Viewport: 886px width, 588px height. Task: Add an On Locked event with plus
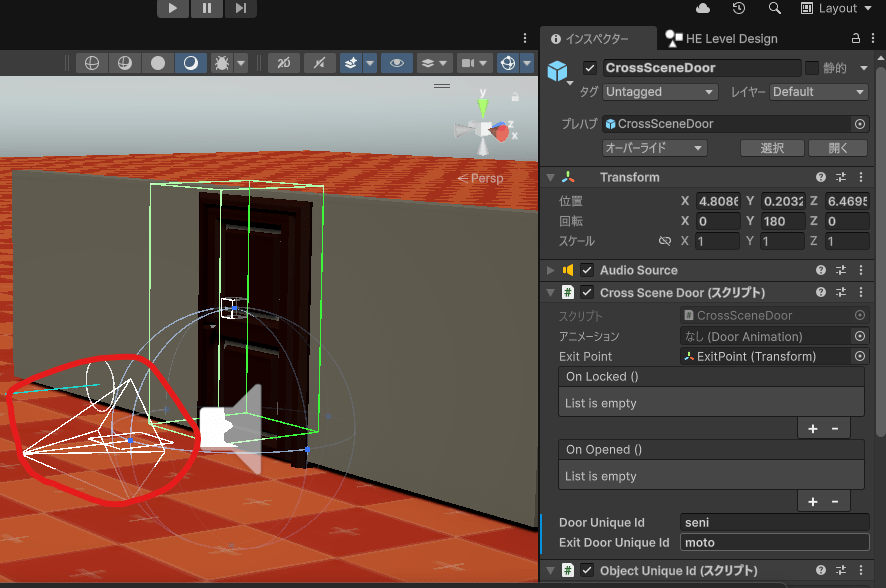click(x=813, y=429)
